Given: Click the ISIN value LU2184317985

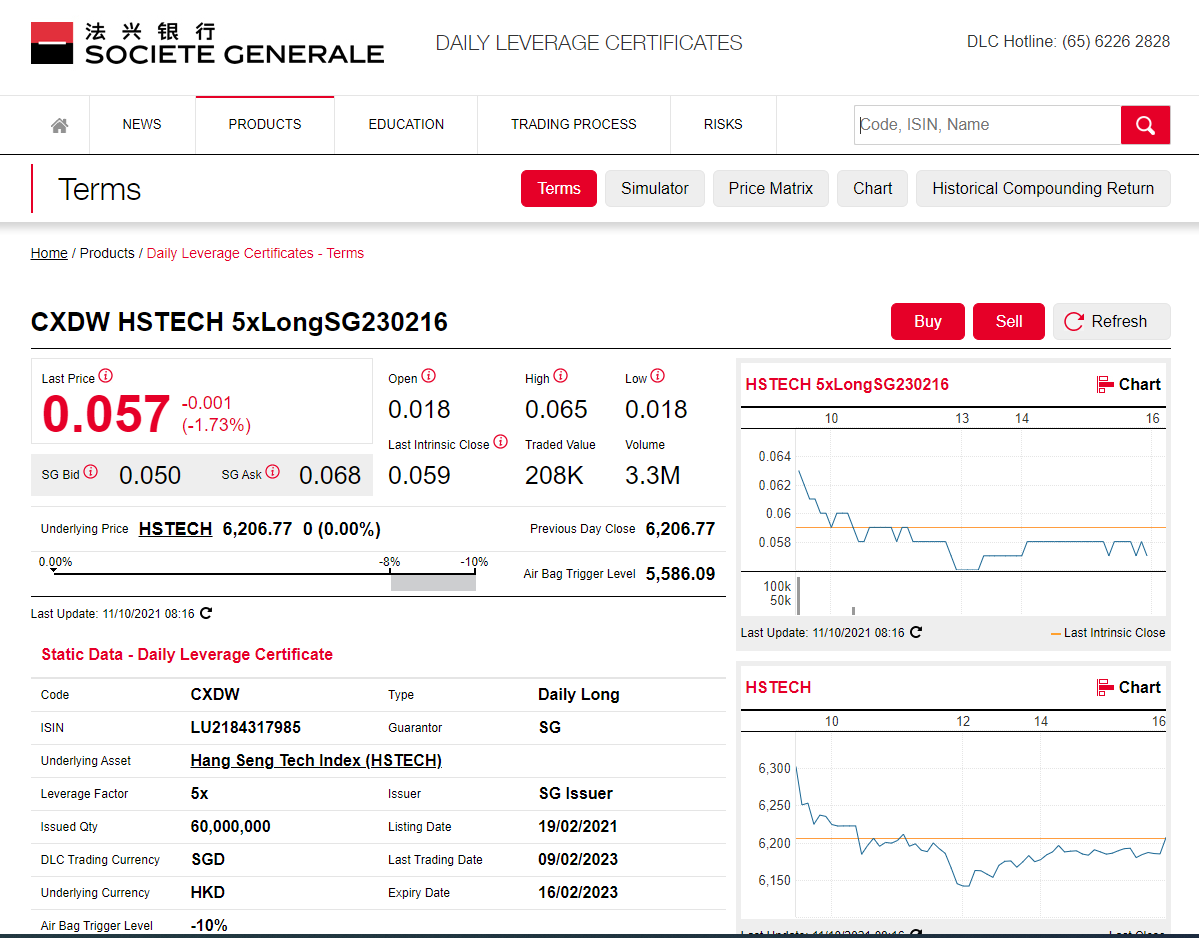Looking at the screenshot, I should pos(245,728).
